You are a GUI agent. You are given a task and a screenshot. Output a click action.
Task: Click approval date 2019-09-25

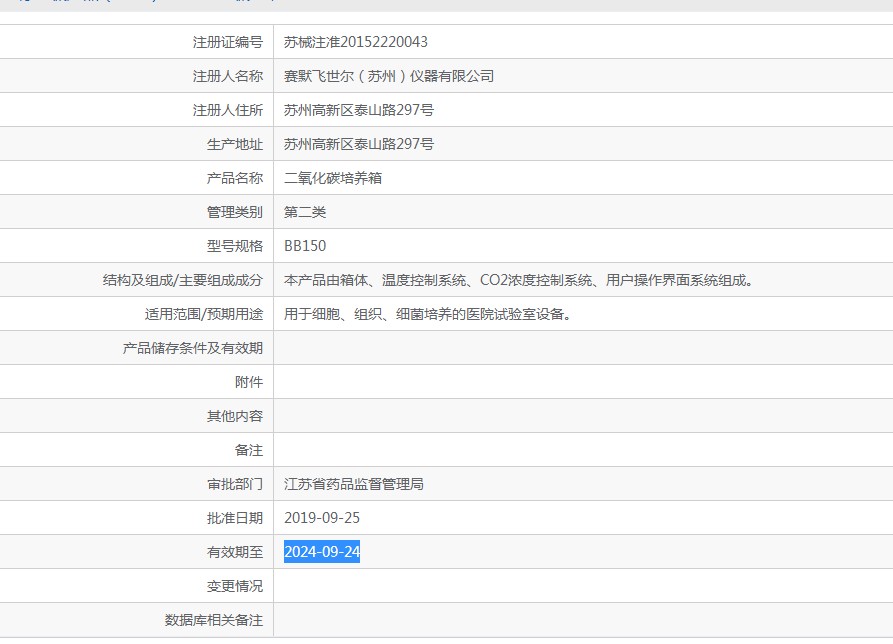pyautogui.click(x=322, y=518)
